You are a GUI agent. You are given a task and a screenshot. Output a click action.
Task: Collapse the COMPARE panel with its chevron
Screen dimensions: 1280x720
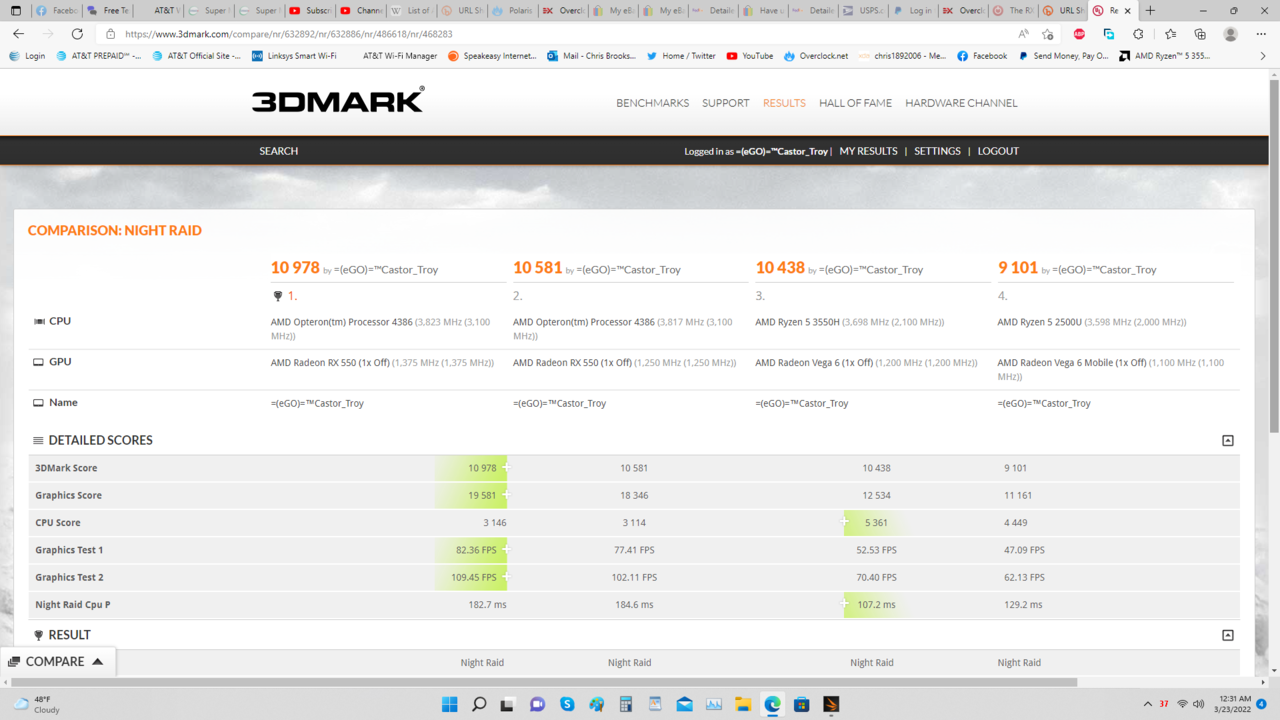96,661
